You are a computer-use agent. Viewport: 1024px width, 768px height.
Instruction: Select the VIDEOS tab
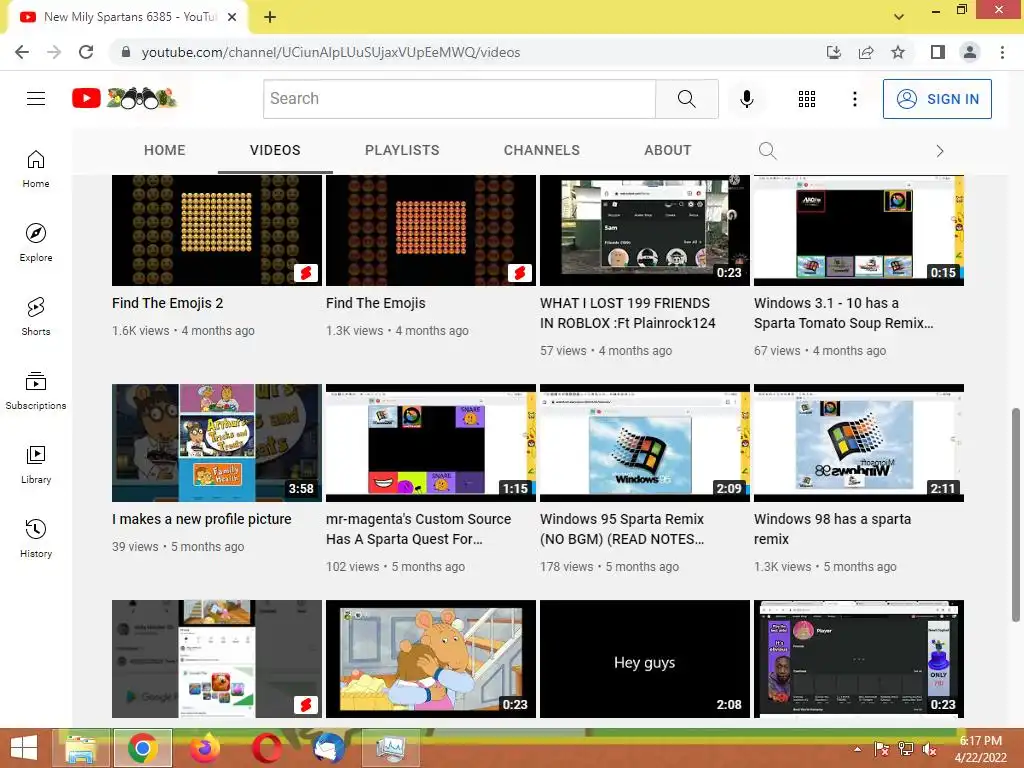tap(275, 150)
